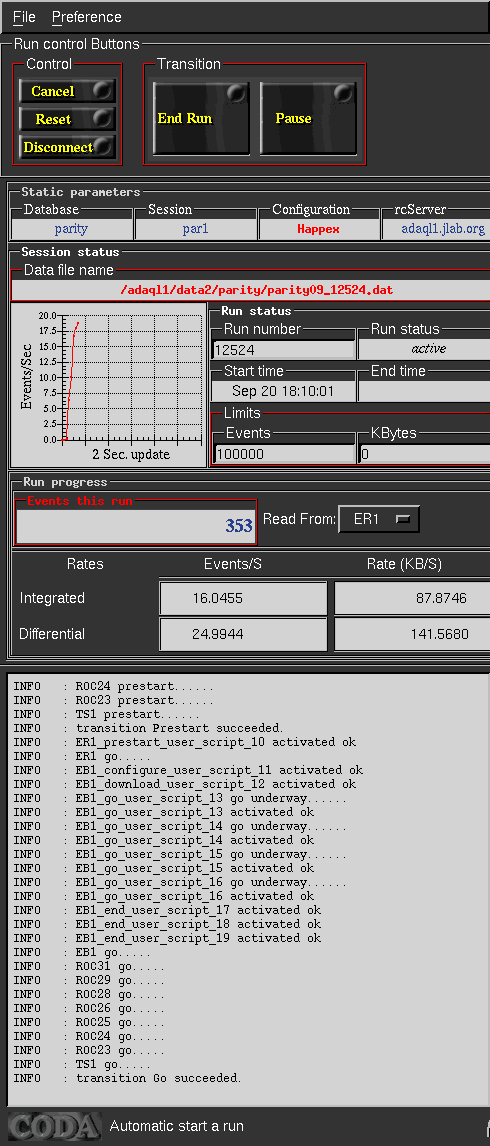Click the Events limit field 100000
Image resolution: width=490 pixels, height=1146 pixels.
point(284,454)
